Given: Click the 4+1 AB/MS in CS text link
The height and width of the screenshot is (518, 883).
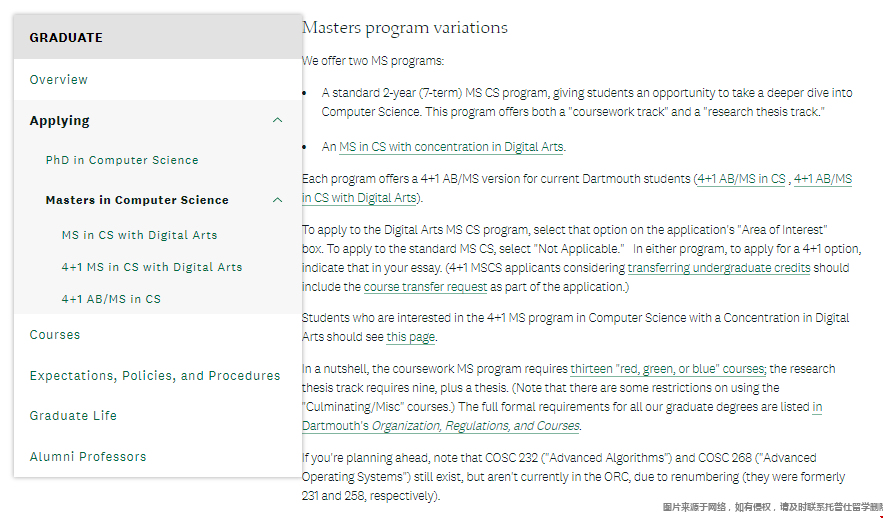Looking at the screenshot, I should (741, 179).
